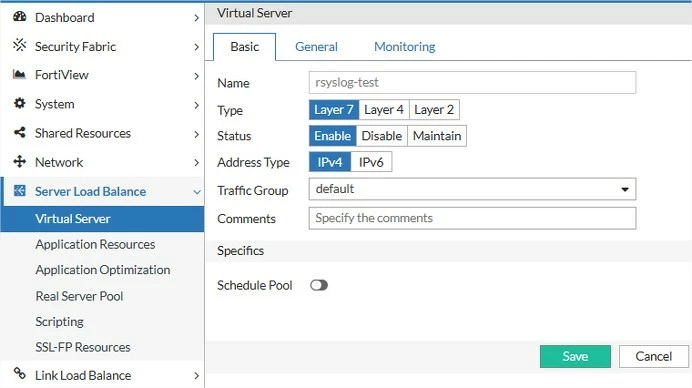Open the Dashboard menu label
The width and height of the screenshot is (692, 388).
(64, 18)
